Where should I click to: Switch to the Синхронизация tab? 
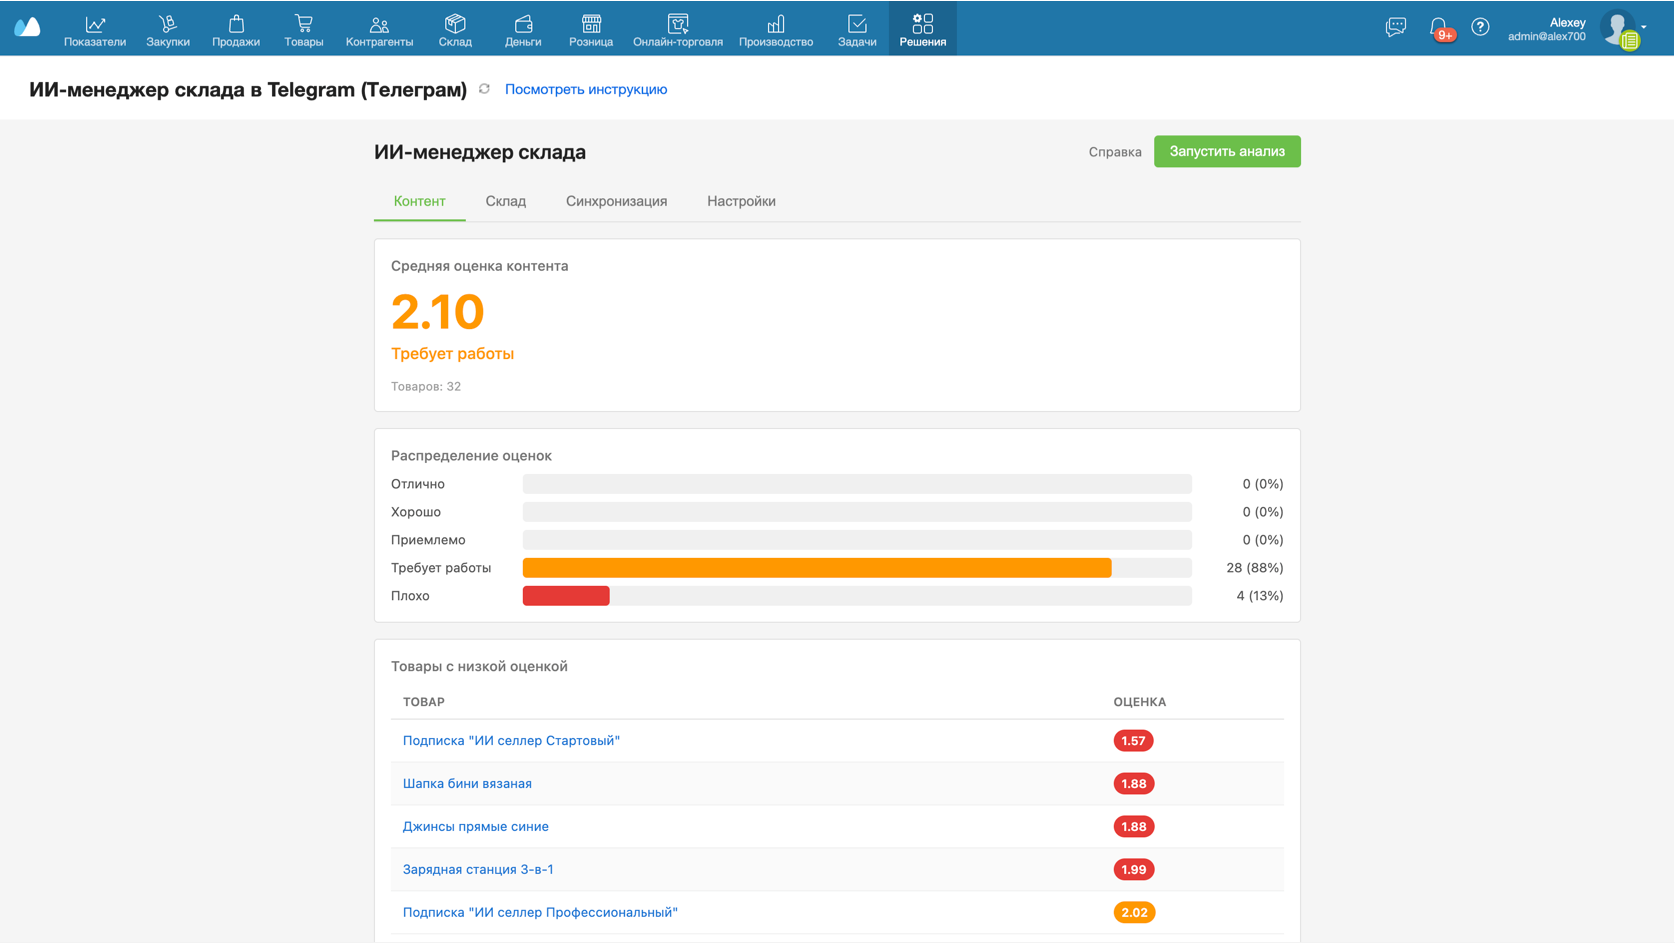616,201
